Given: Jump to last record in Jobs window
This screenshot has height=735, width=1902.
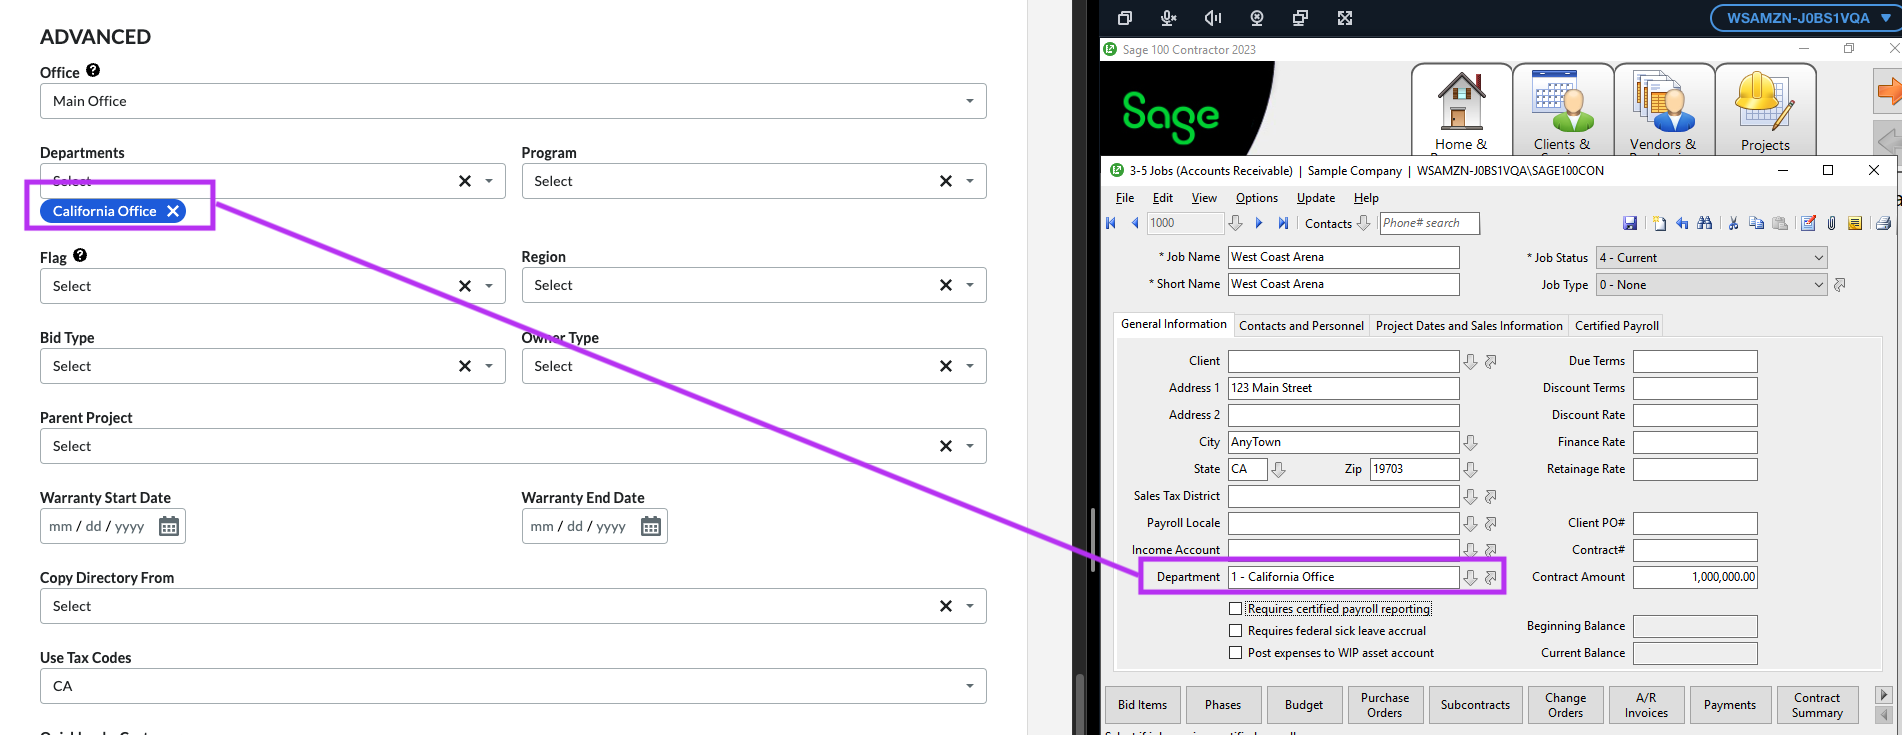Looking at the screenshot, I should click(x=1283, y=223).
